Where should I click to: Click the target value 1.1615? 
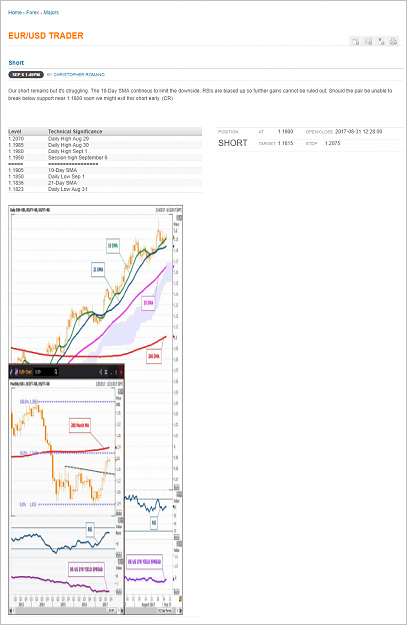click(285, 143)
